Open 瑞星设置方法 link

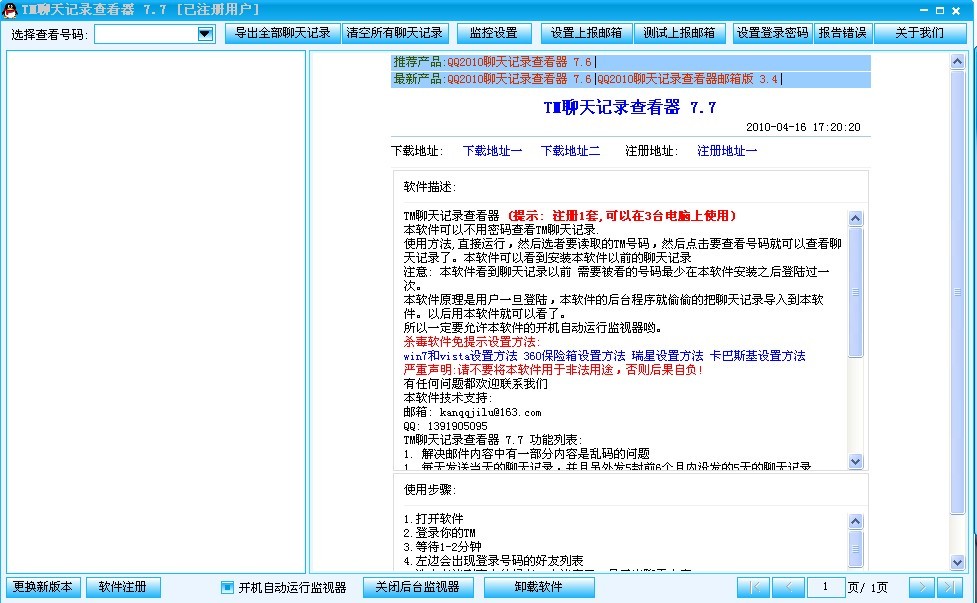coord(667,356)
